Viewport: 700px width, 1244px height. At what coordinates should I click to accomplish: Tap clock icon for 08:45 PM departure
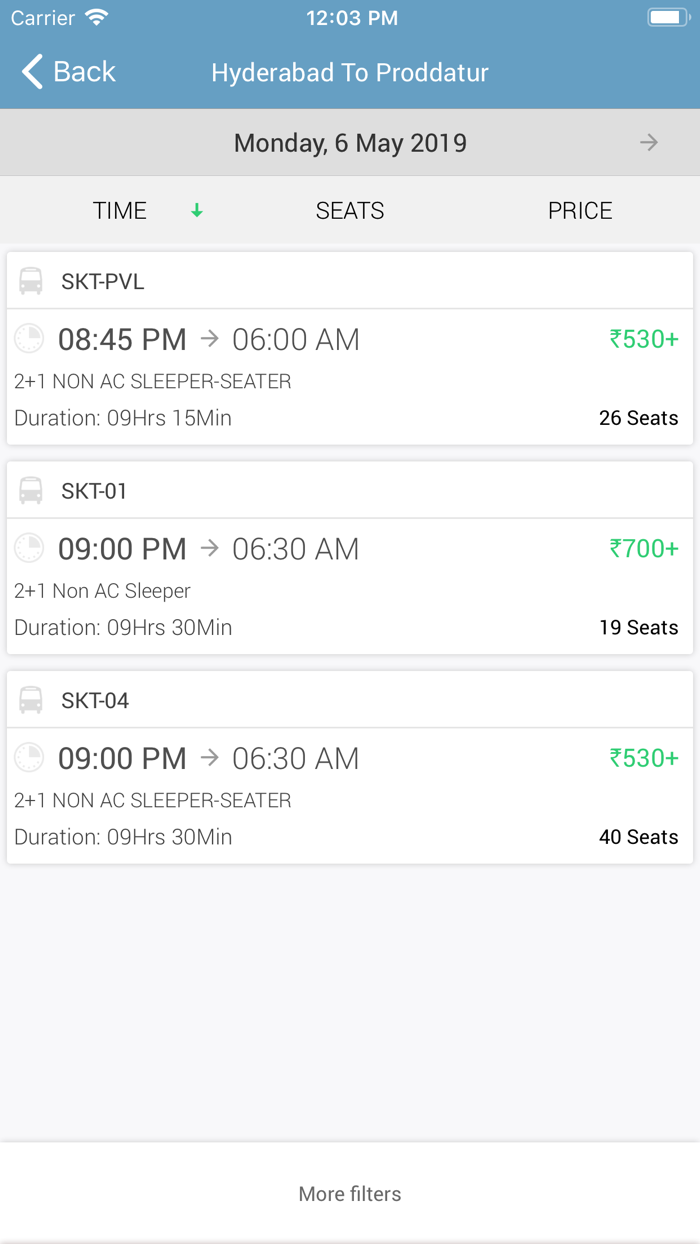(x=29, y=339)
